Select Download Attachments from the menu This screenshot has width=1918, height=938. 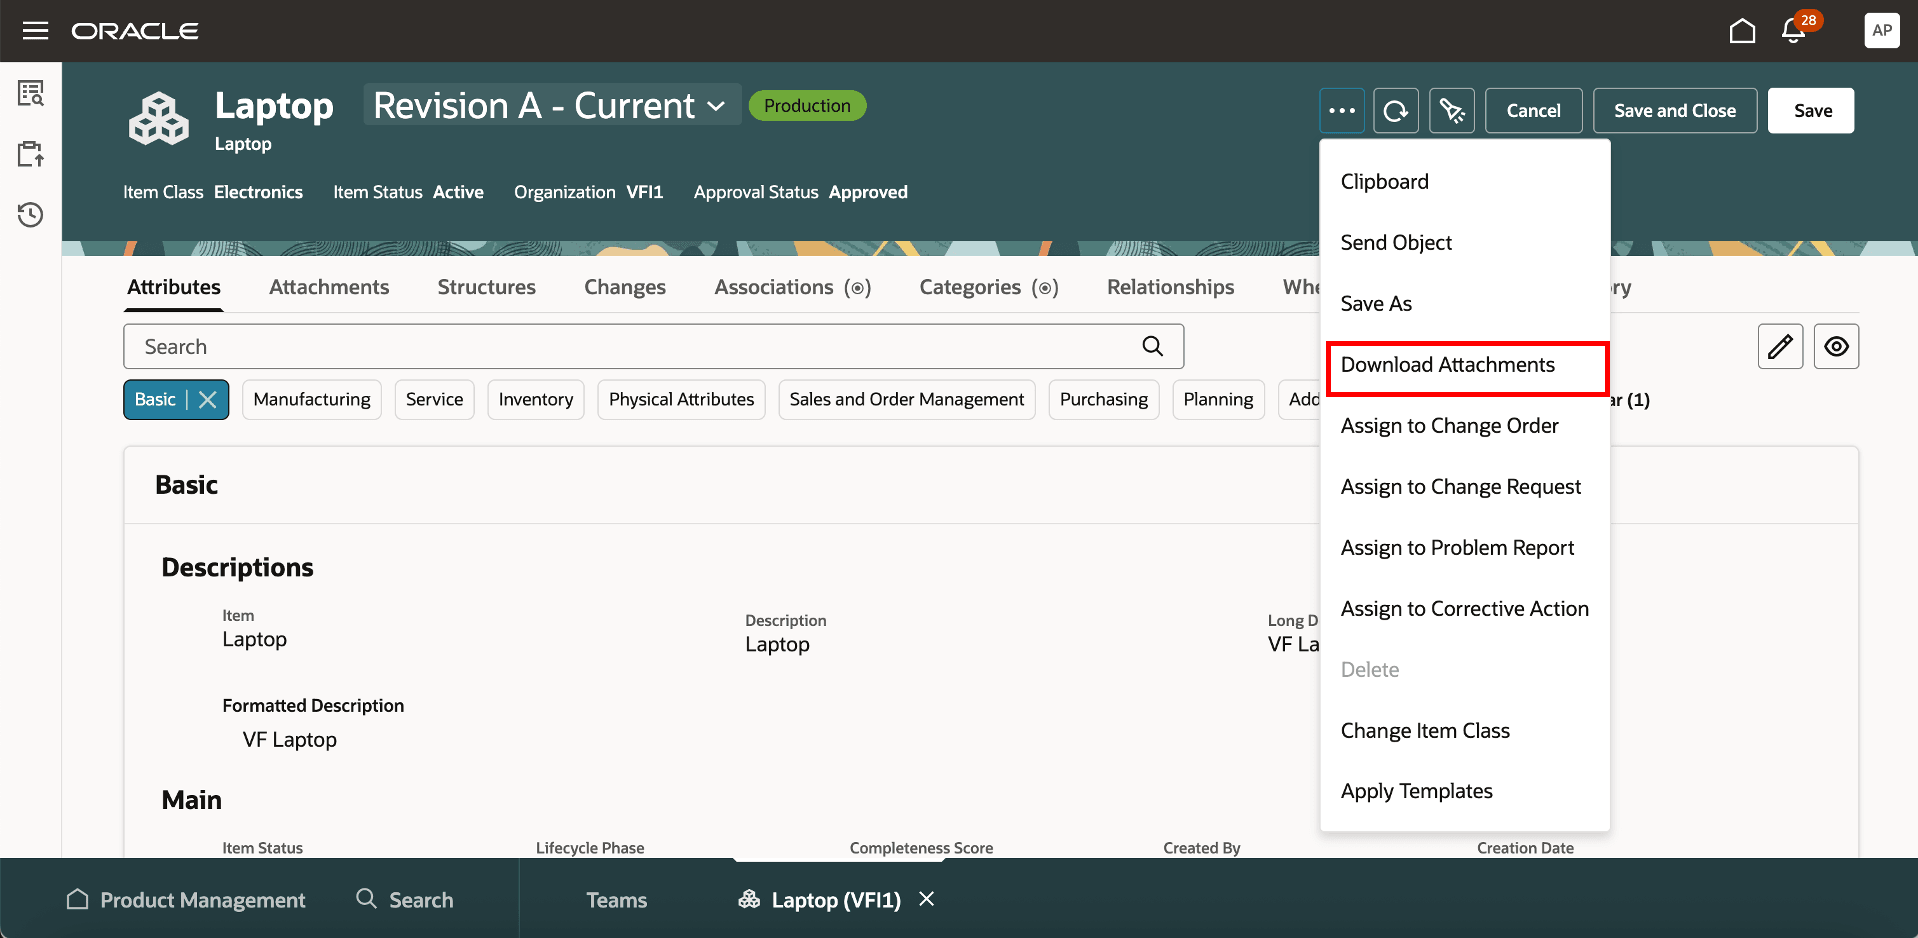(x=1448, y=364)
